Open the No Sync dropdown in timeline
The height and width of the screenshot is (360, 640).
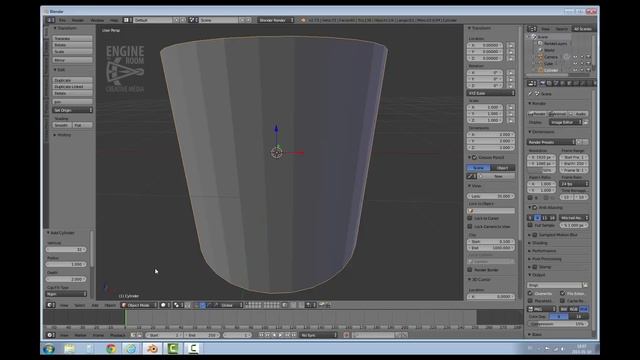[318, 335]
